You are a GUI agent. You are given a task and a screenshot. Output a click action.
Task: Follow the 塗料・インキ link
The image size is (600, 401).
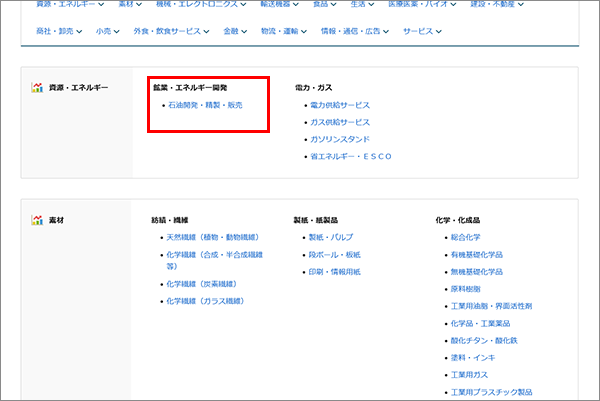473,358
